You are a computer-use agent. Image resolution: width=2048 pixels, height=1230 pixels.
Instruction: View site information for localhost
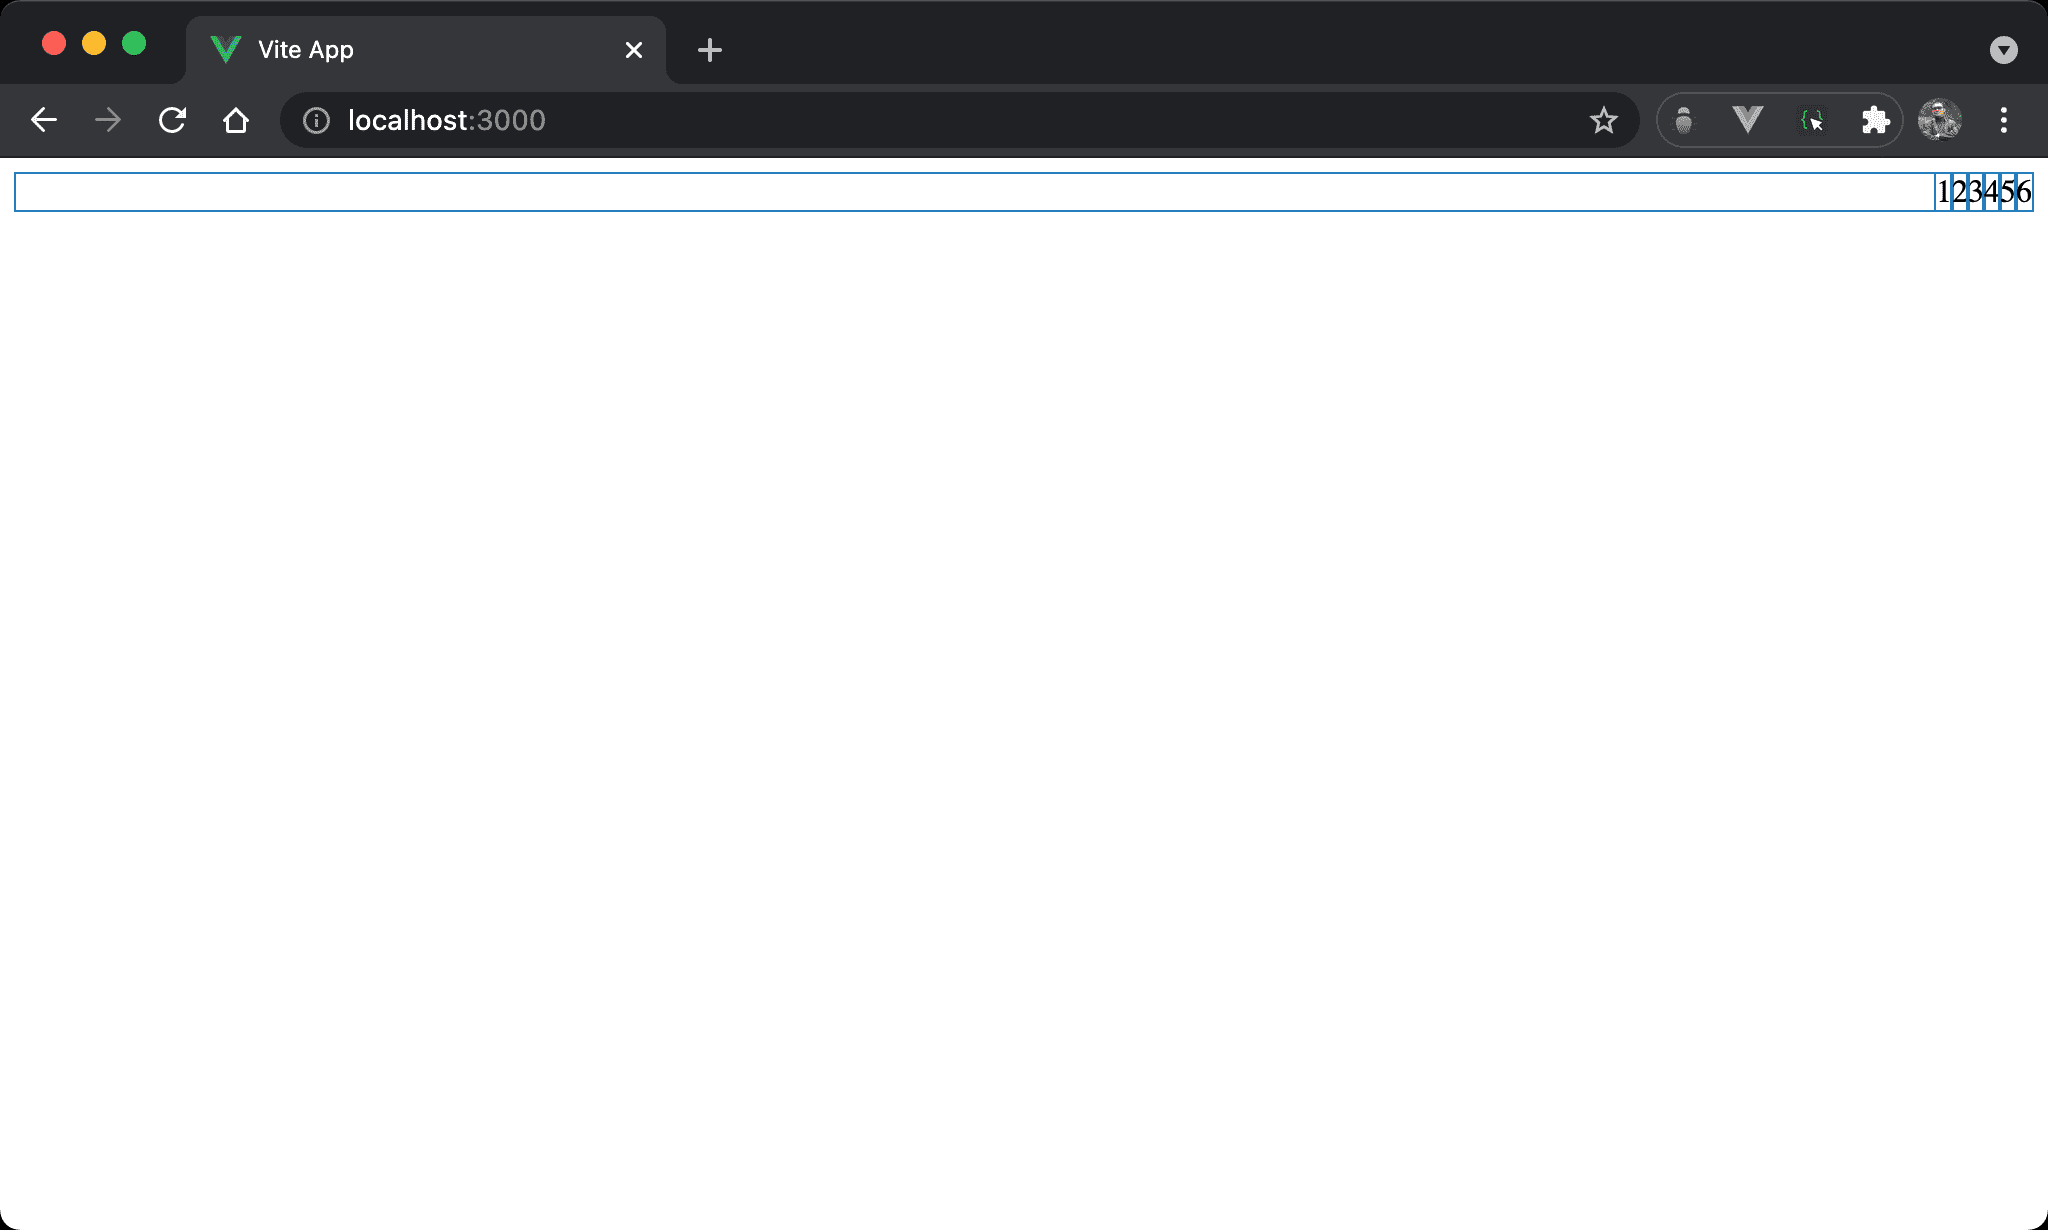coord(316,120)
